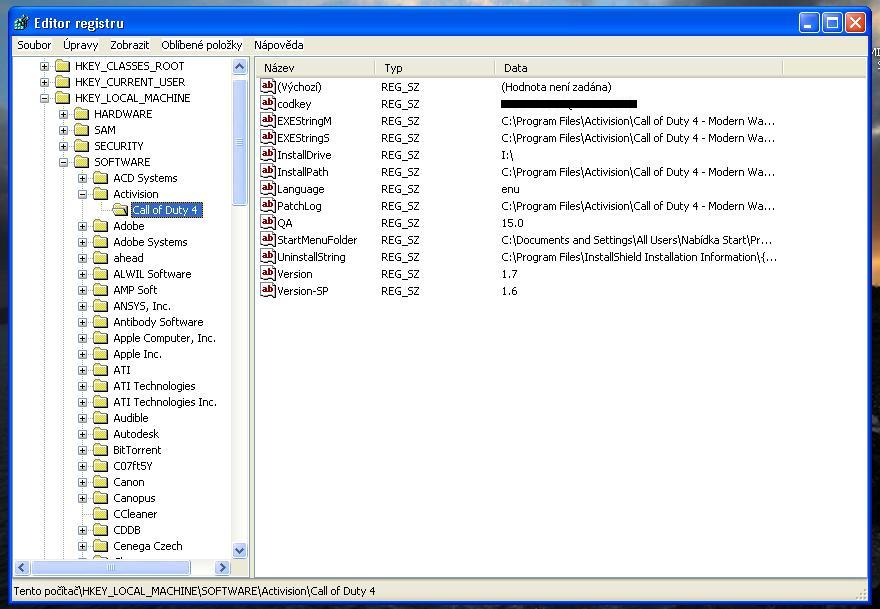Collapse the SOFTWARE key
Image resolution: width=880 pixels, height=609 pixels.
tap(63, 162)
